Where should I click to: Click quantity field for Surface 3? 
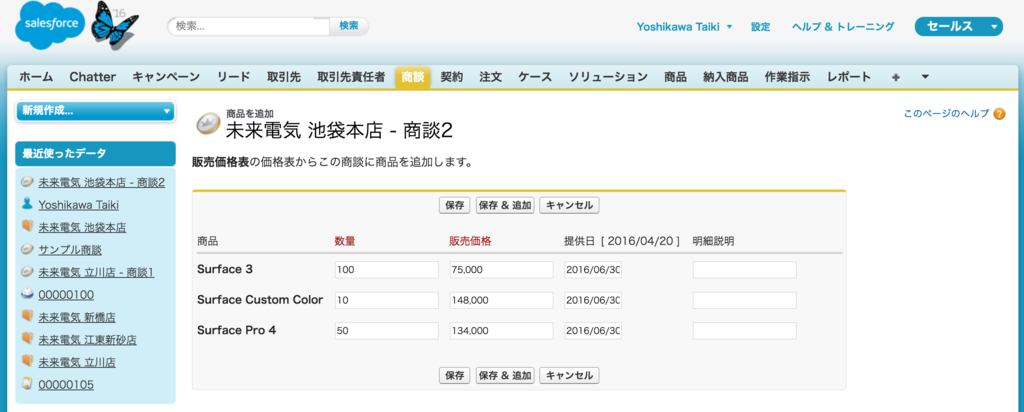387,270
